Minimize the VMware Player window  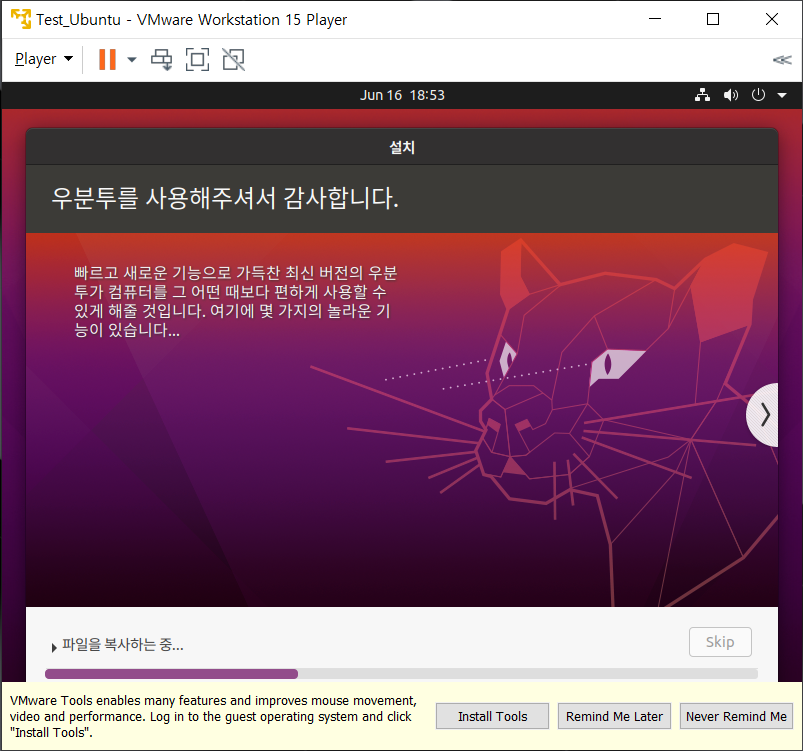[x=655, y=19]
